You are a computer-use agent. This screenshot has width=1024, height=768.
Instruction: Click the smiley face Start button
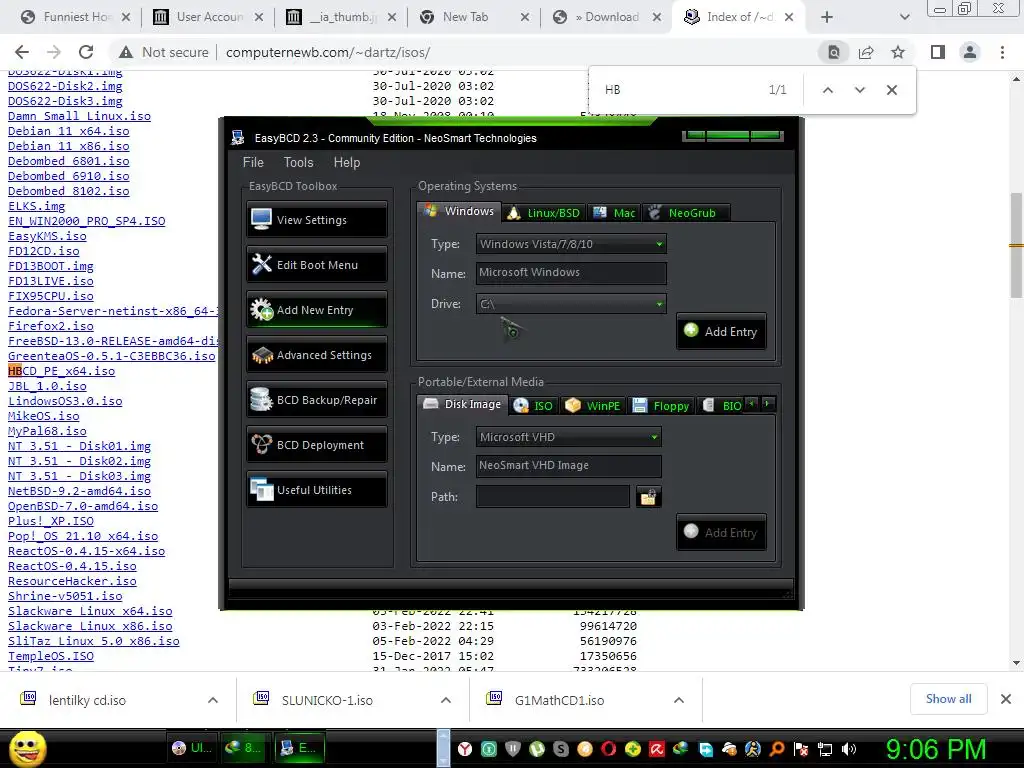[x=27, y=748]
